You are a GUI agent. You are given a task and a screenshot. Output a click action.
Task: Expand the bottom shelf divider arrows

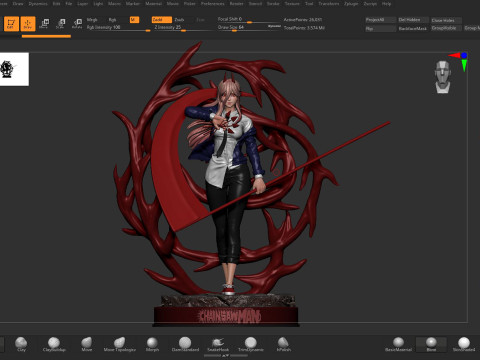pyautogui.click(x=226, y=356)
